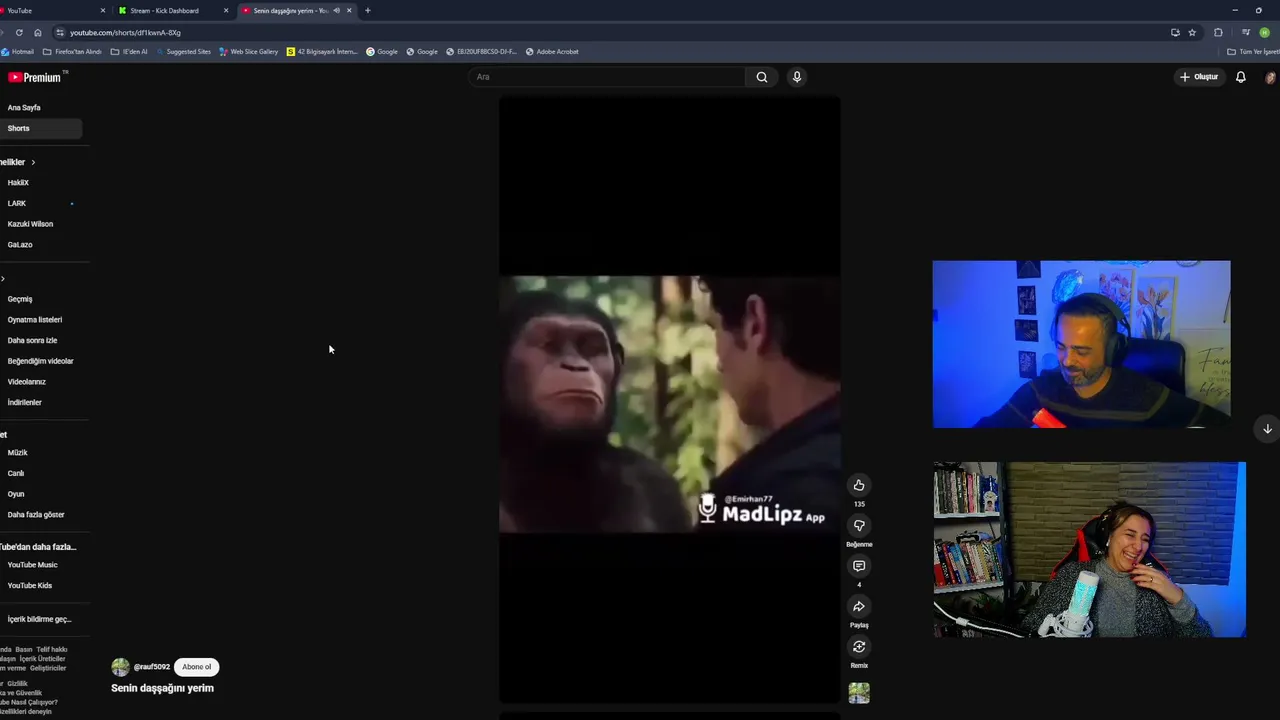Open Beğendiğim videolar liked videos
The height and width of the screenshot is (720, 1280).
41,361
